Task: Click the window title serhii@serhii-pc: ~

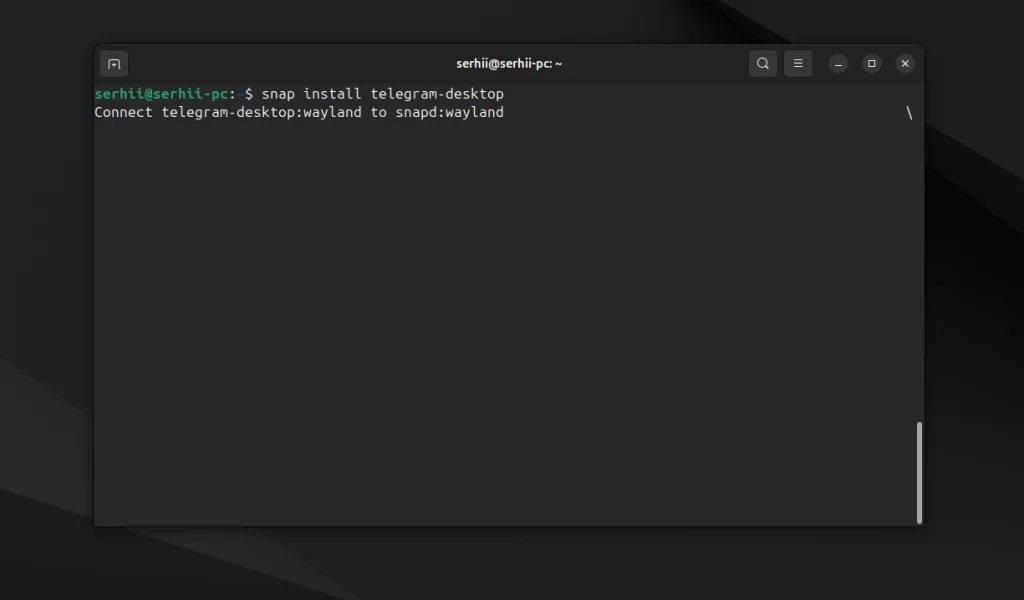Action: click(x=509, y=64)
